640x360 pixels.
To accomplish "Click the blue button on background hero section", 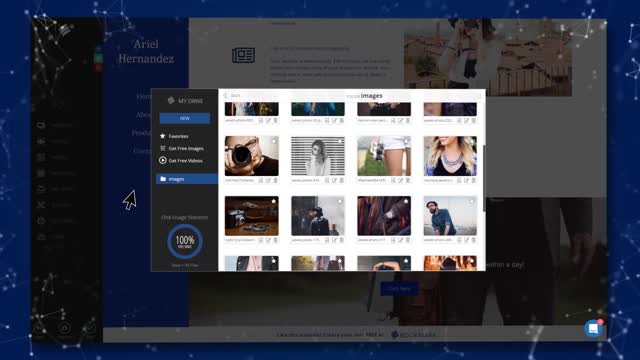I will 399,289.
